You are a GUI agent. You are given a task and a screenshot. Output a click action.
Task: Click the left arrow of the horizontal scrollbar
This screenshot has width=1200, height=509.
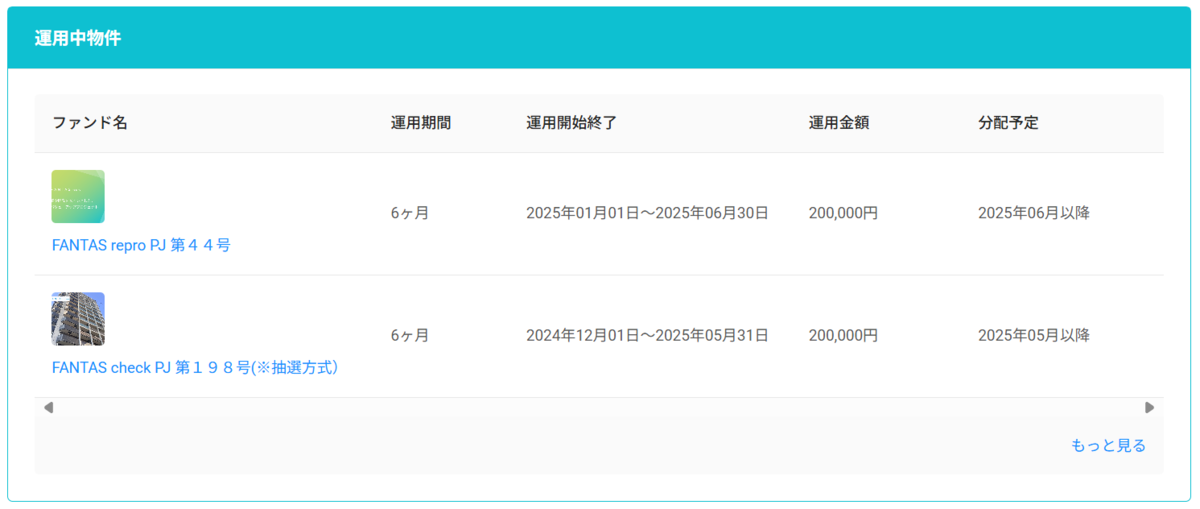click(48, 407)
